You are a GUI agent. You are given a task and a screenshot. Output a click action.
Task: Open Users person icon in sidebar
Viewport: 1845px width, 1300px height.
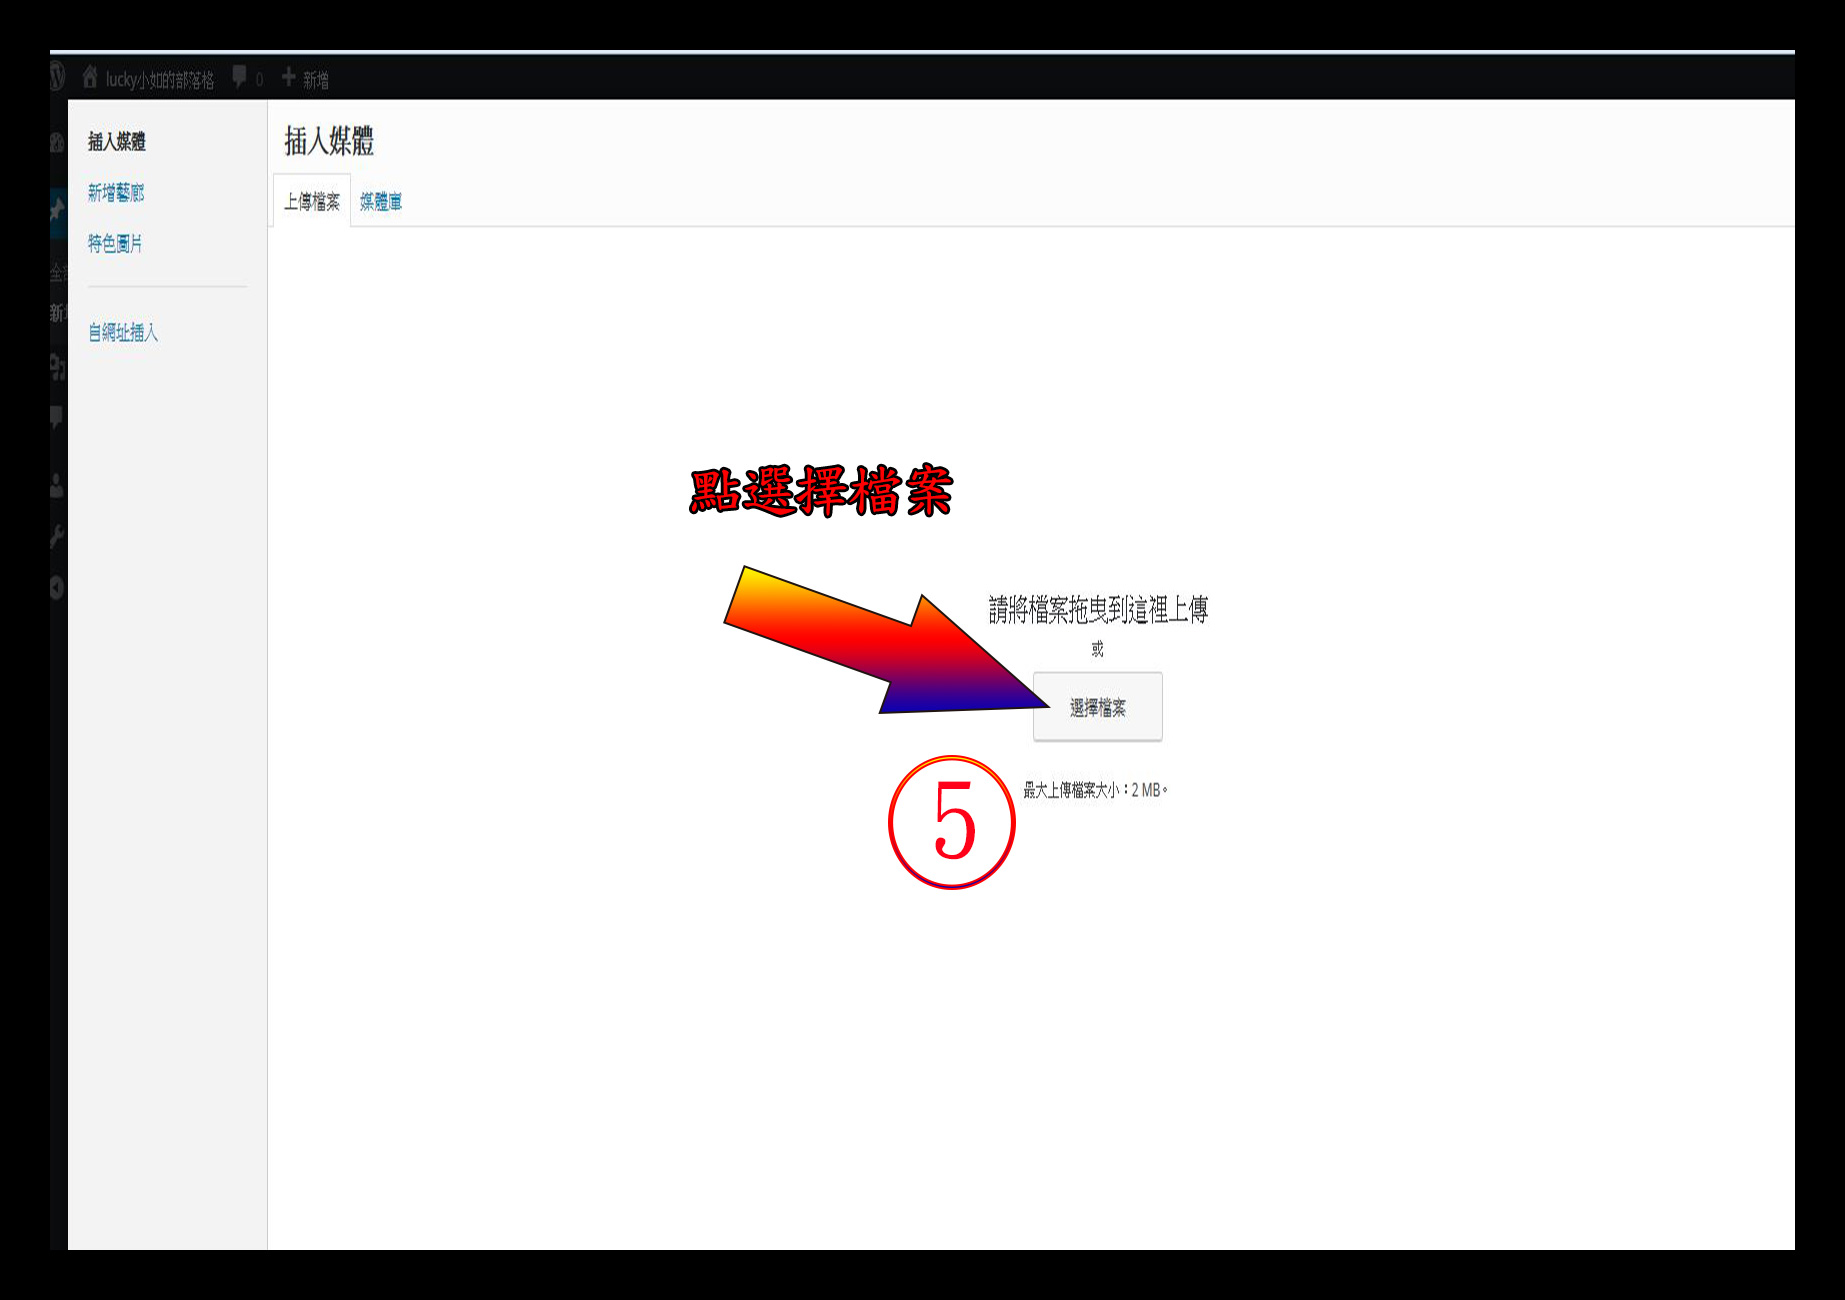point(57,486)
